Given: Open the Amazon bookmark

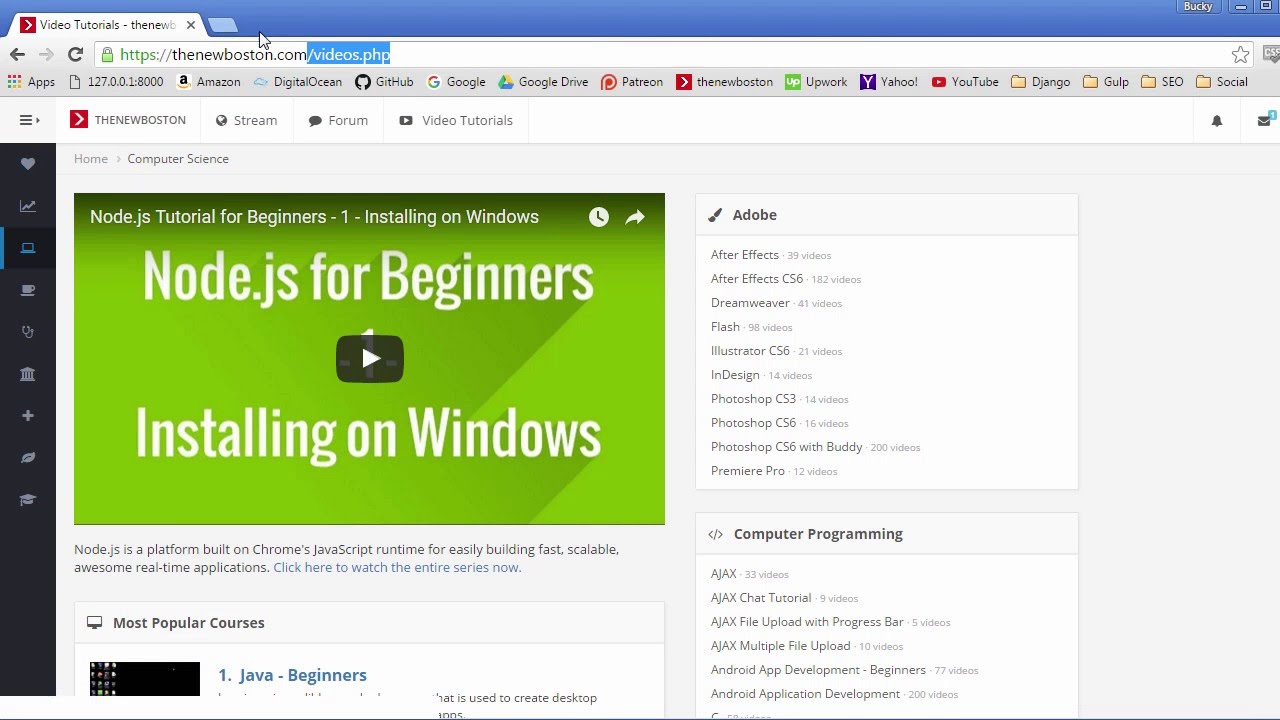Looking at the screenshot, I should pyautogui.click(x=209, y=82).
